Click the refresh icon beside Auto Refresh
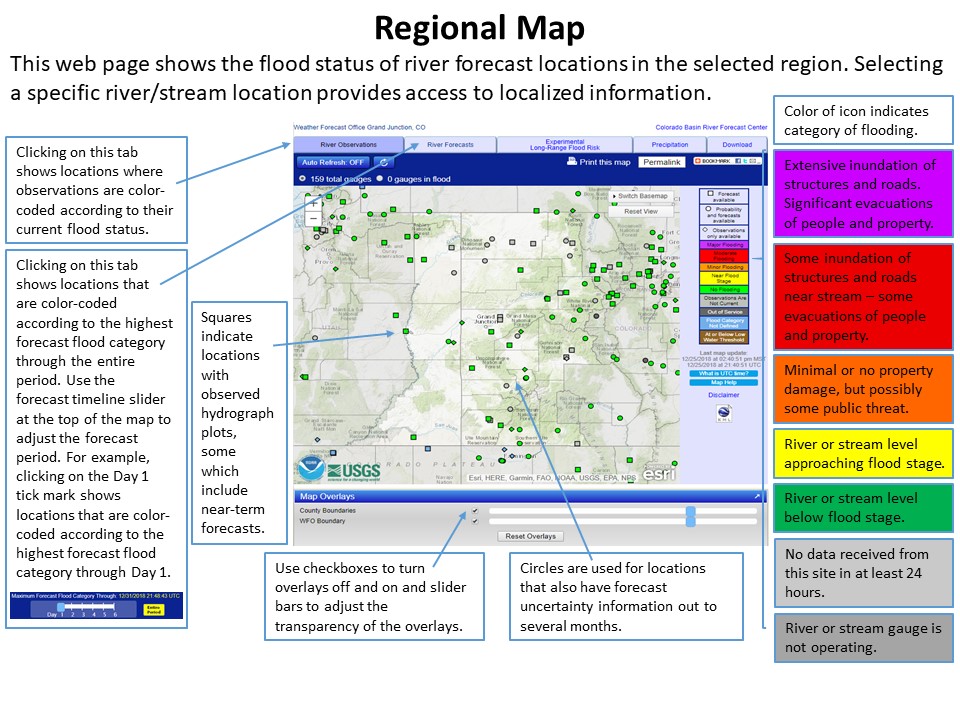The height and width of the screenshot is (720, 960). 384,162
